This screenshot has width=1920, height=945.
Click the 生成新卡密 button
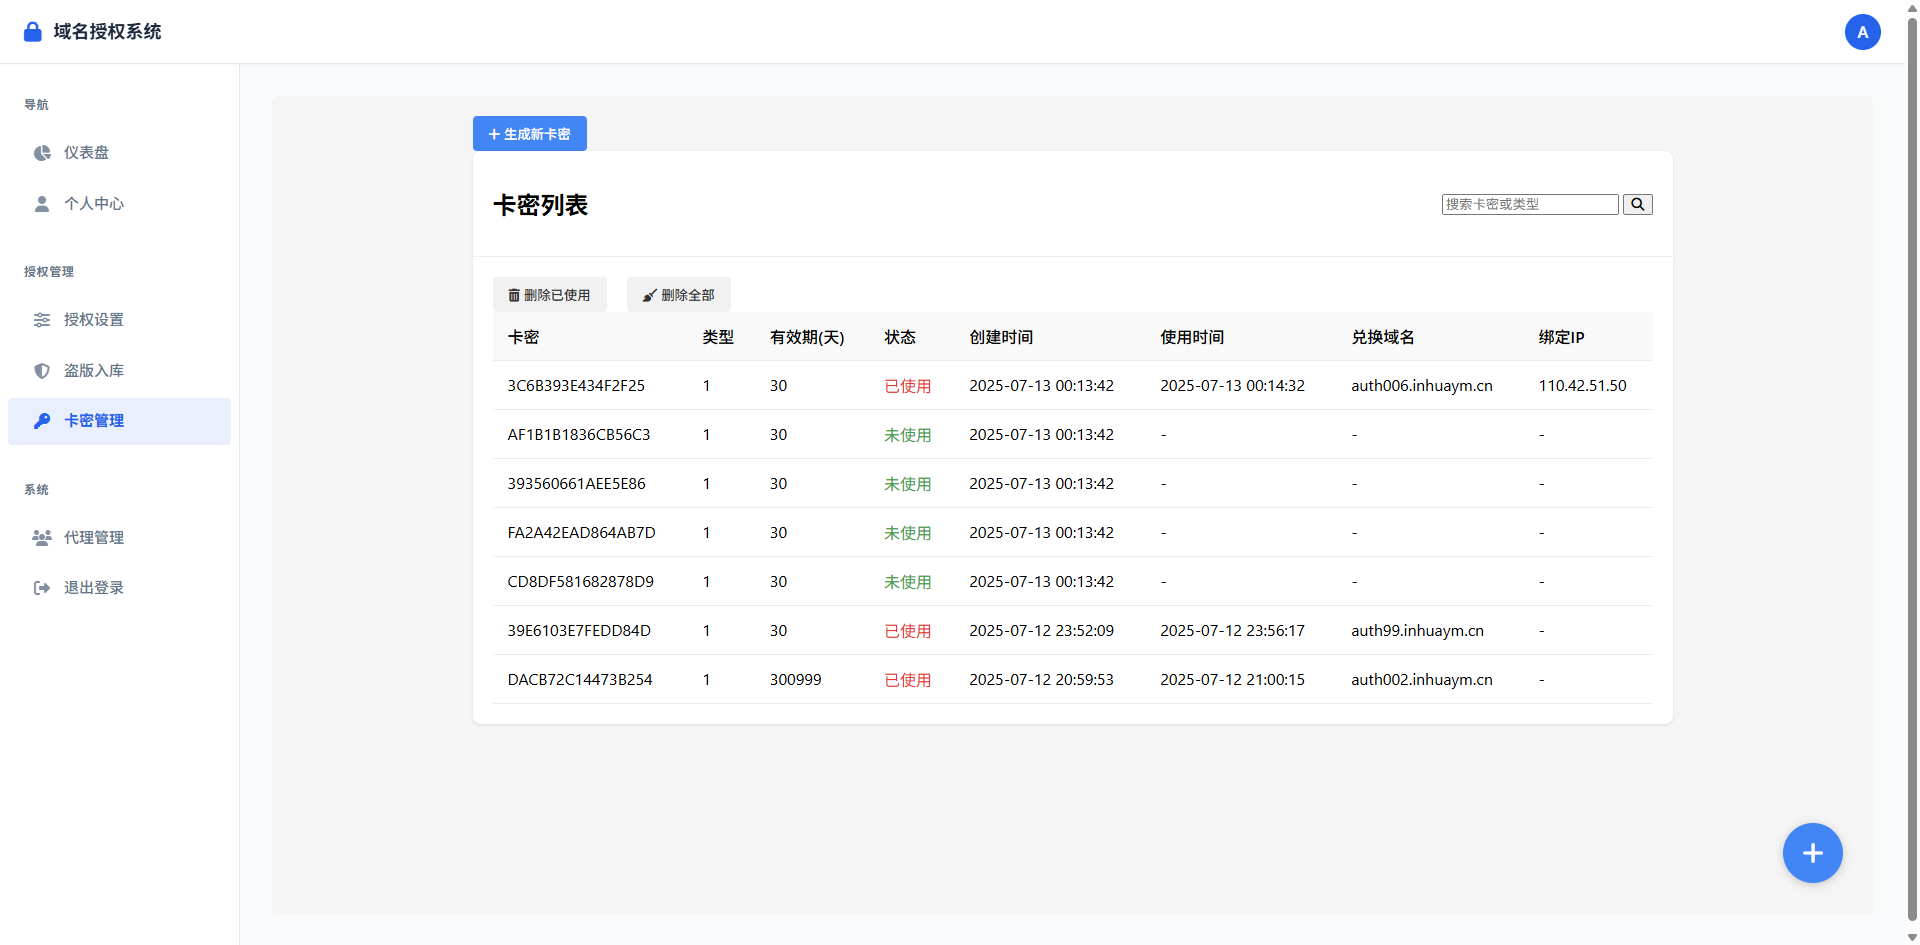tap(529, 134)
